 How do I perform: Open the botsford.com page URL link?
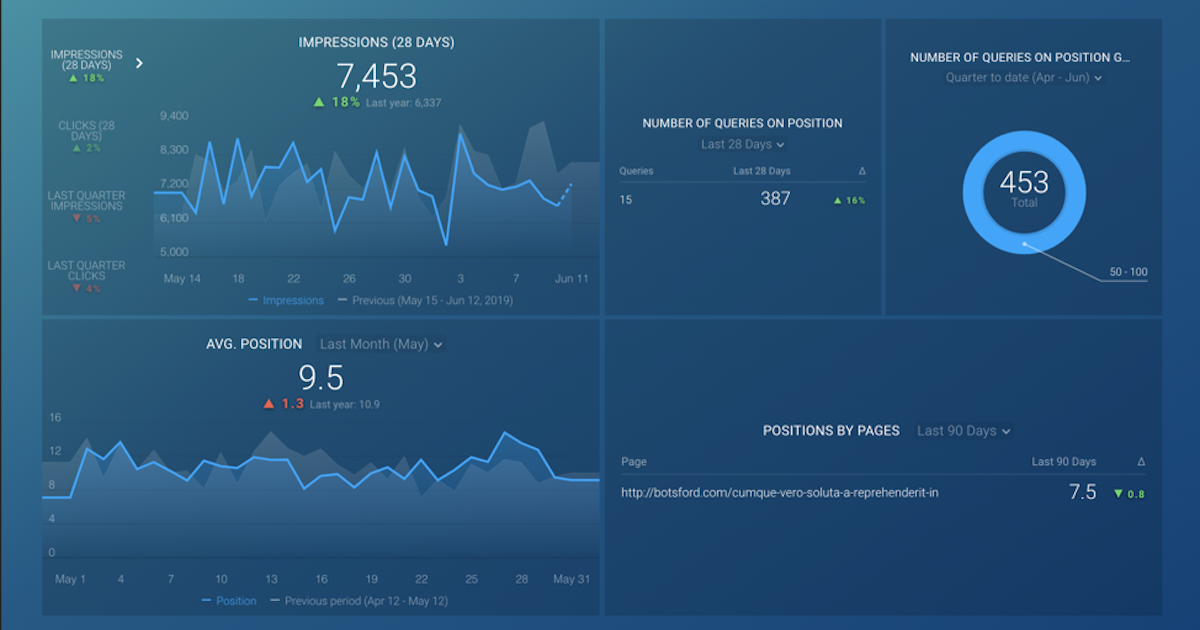(779, 492)
